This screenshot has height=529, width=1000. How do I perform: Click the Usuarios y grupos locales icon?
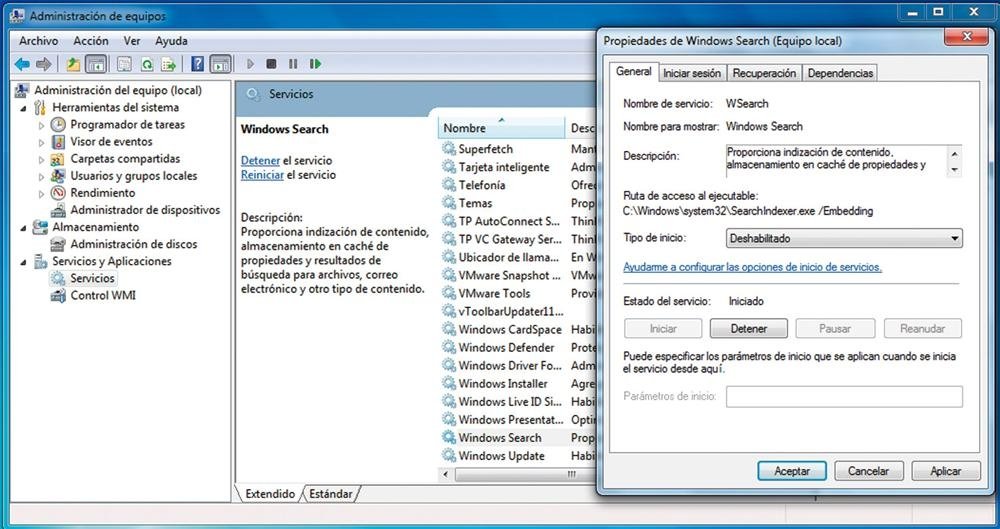[x=59, y=175]
